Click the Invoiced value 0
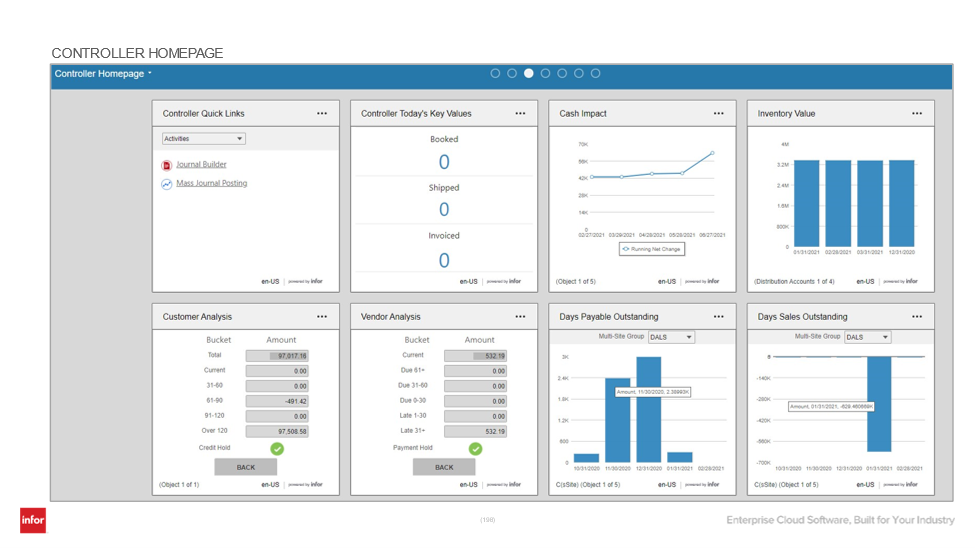The width and height of the screenshot is (975, 548). click(444, 261)
